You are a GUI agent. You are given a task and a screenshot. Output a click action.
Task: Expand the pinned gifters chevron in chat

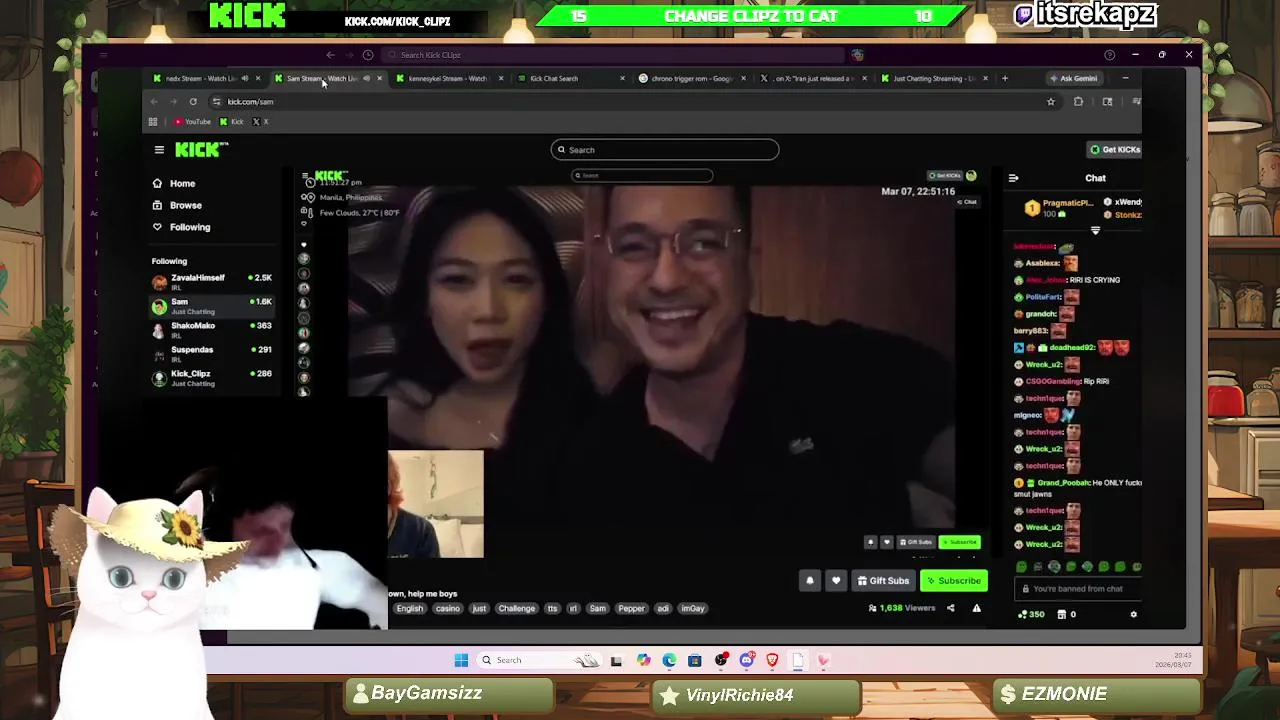point(1095,231)
